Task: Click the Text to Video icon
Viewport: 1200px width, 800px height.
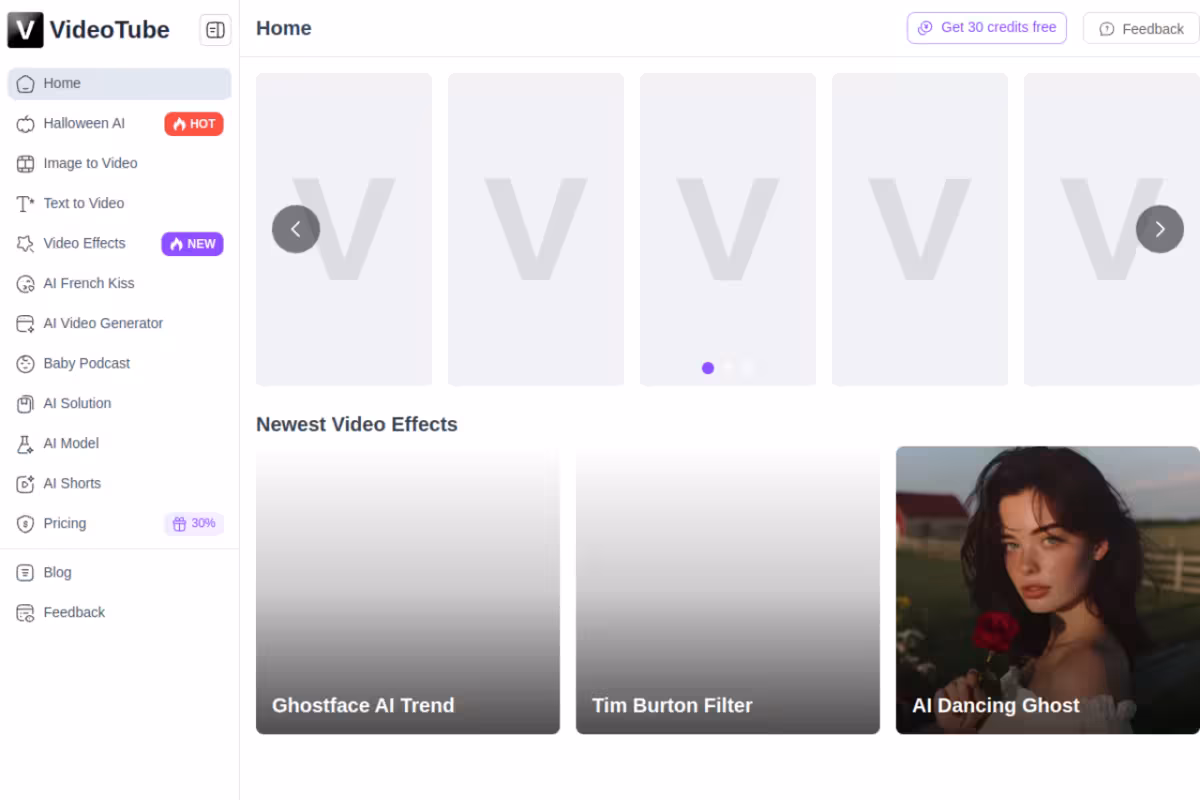Action: [26, 204]
